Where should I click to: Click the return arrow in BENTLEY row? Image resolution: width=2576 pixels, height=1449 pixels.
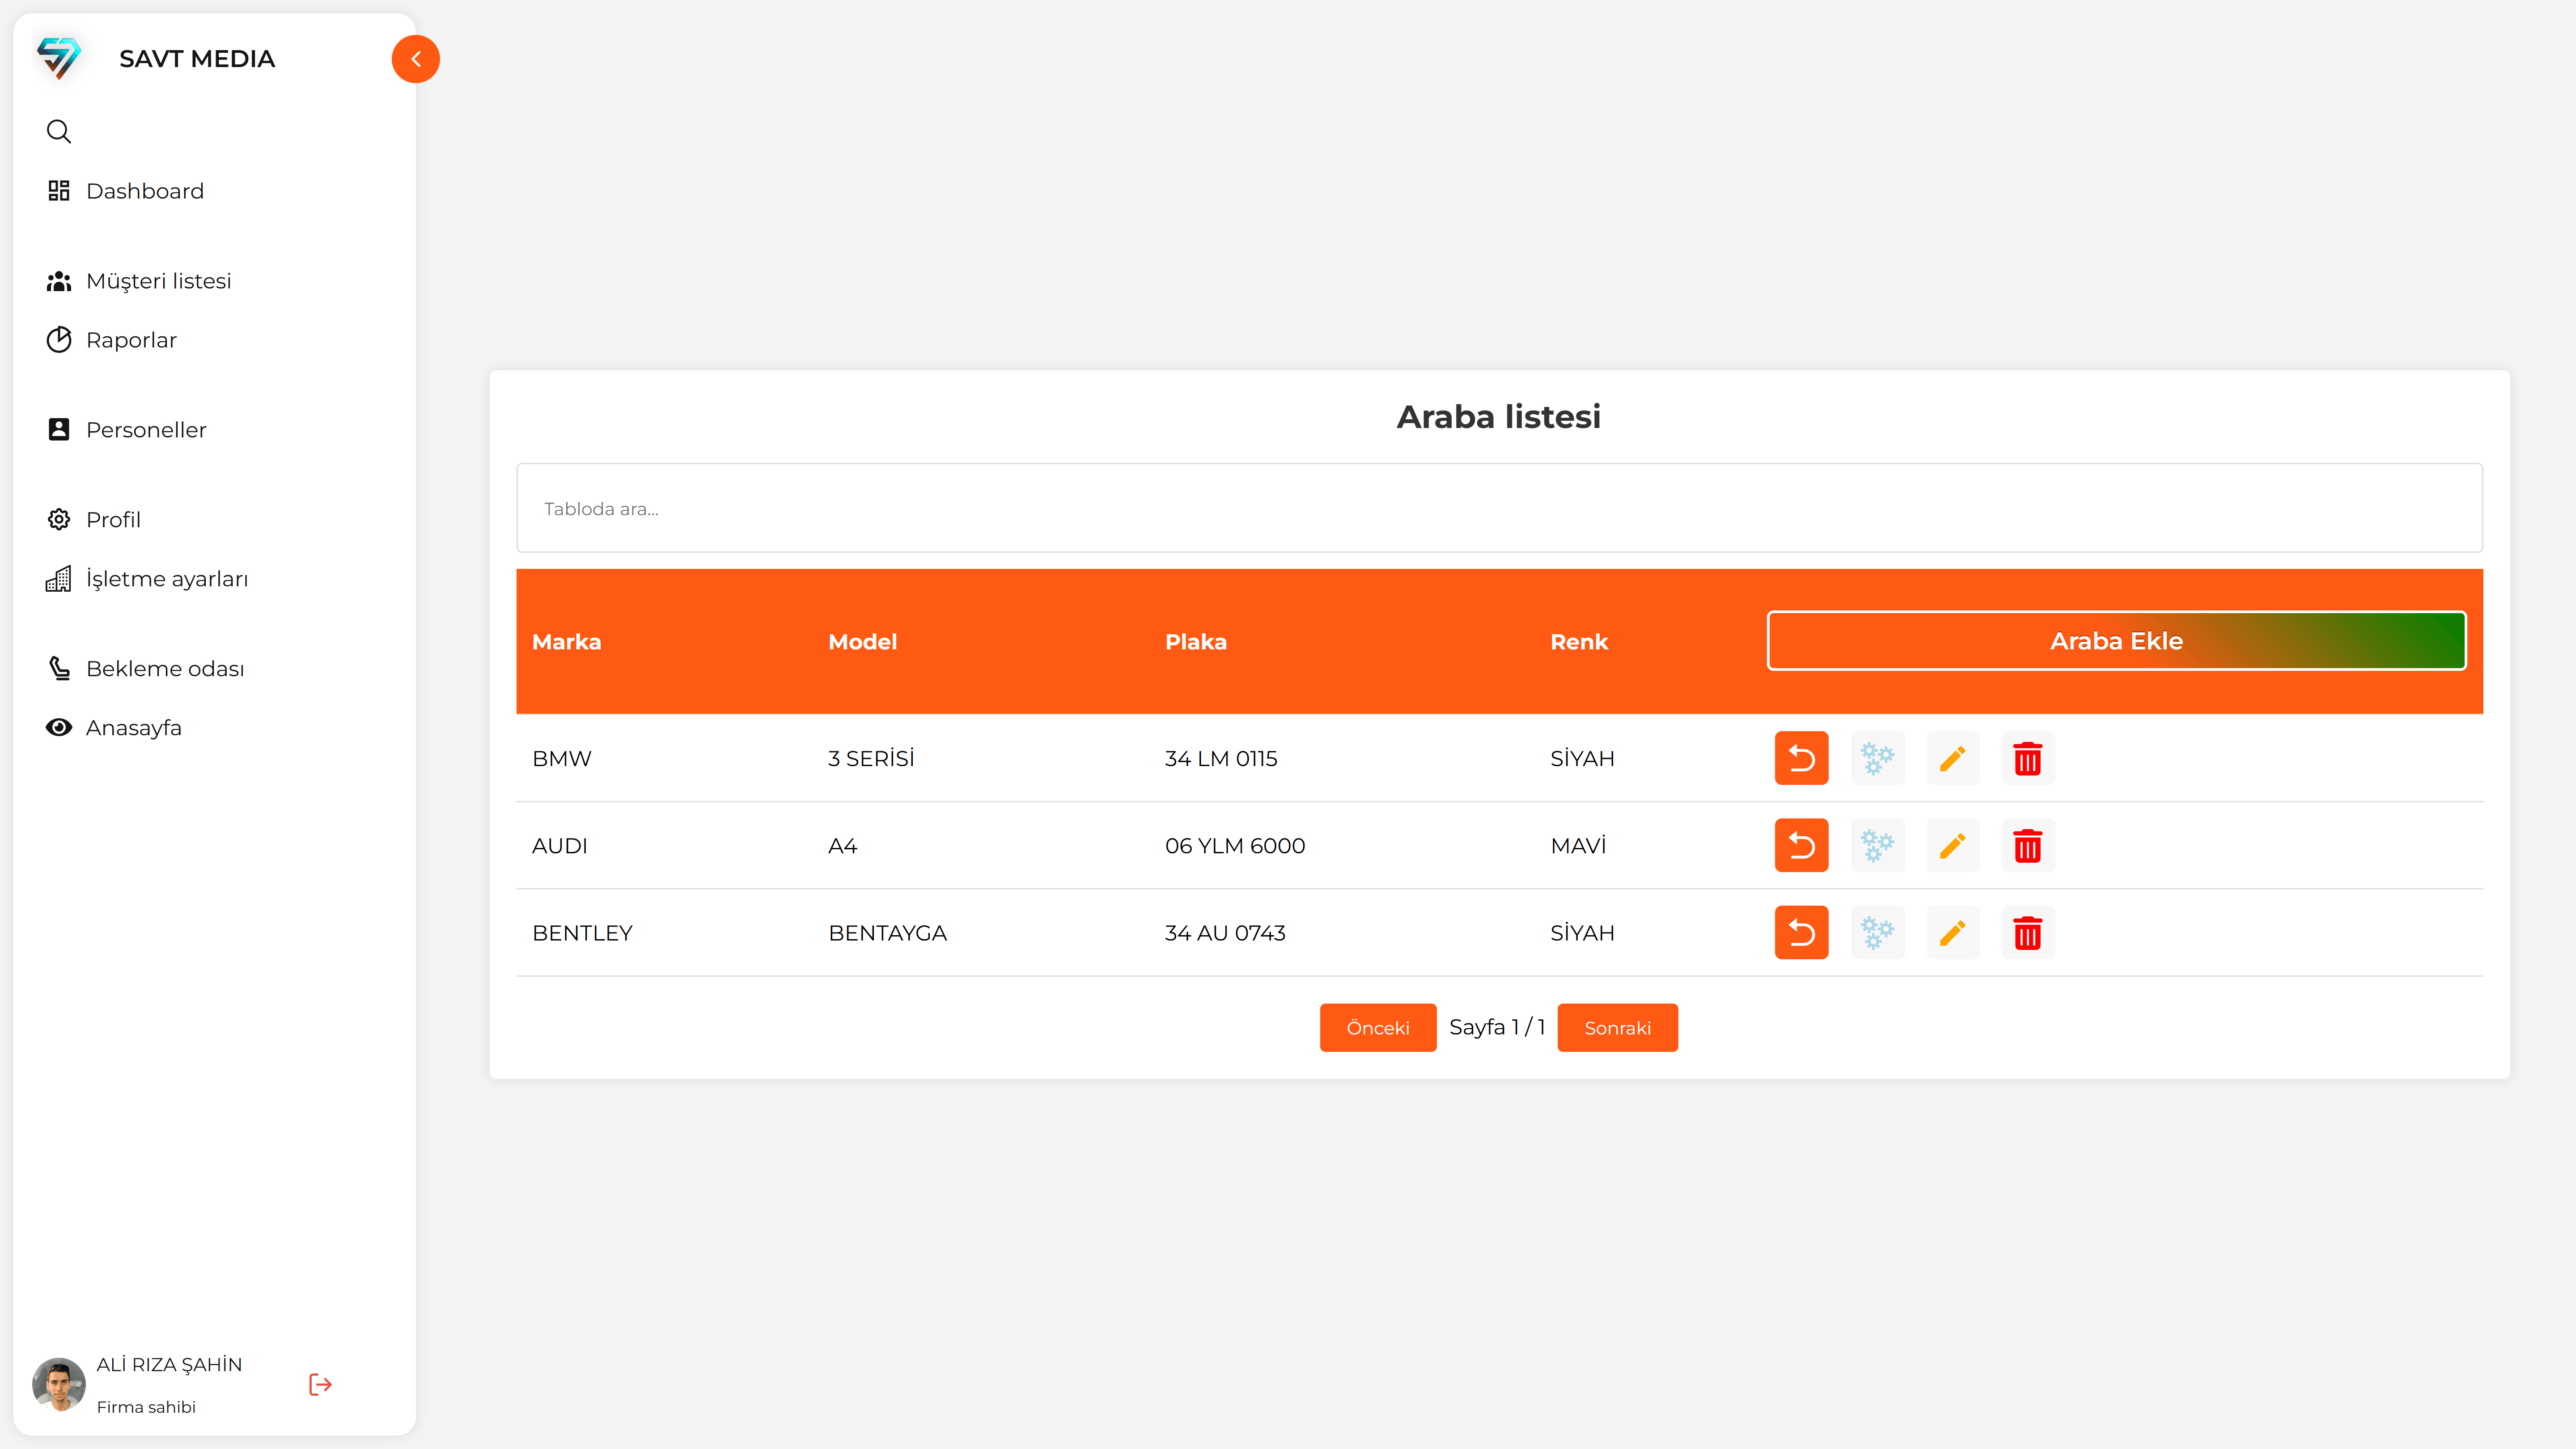click(x=1801, y=933)
